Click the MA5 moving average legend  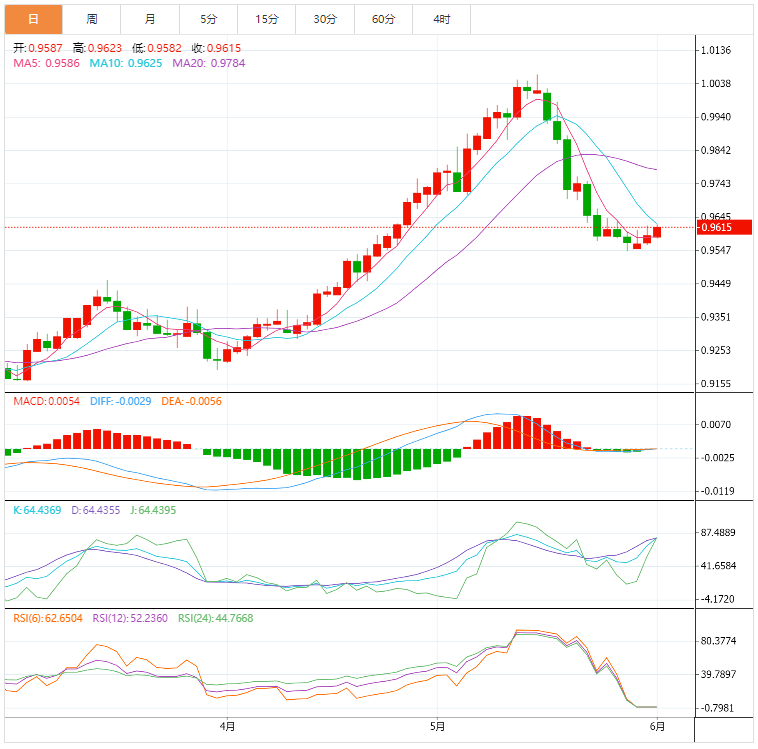point(46,63)
